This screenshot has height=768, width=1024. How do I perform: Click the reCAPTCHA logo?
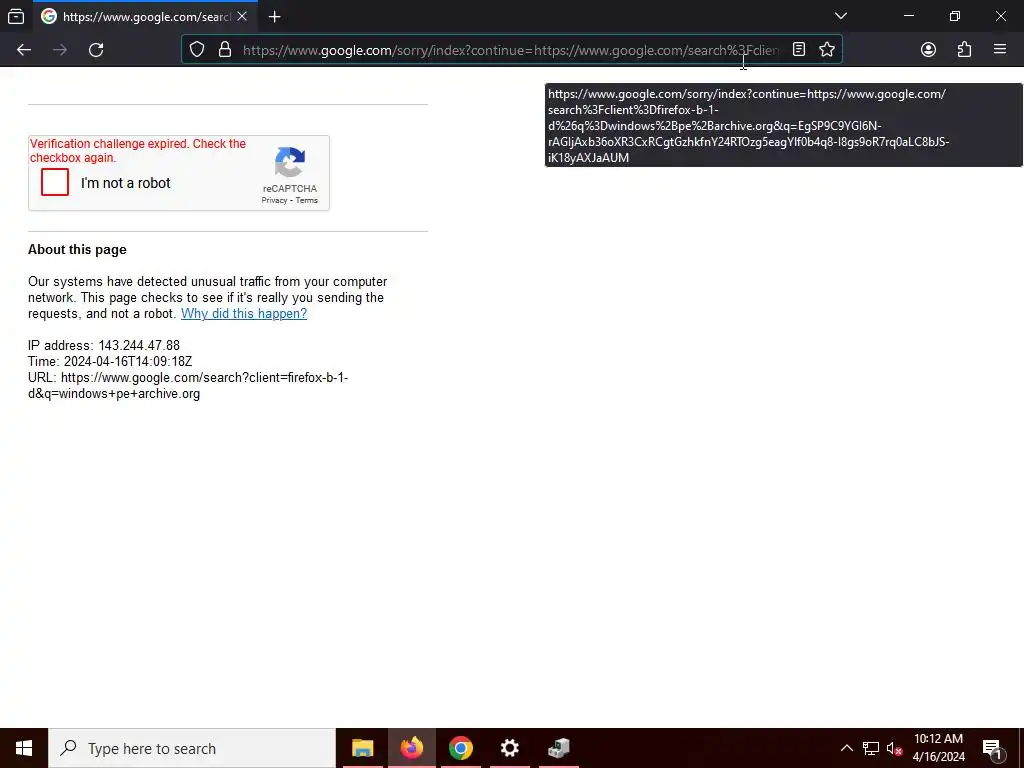coord(290,162)
